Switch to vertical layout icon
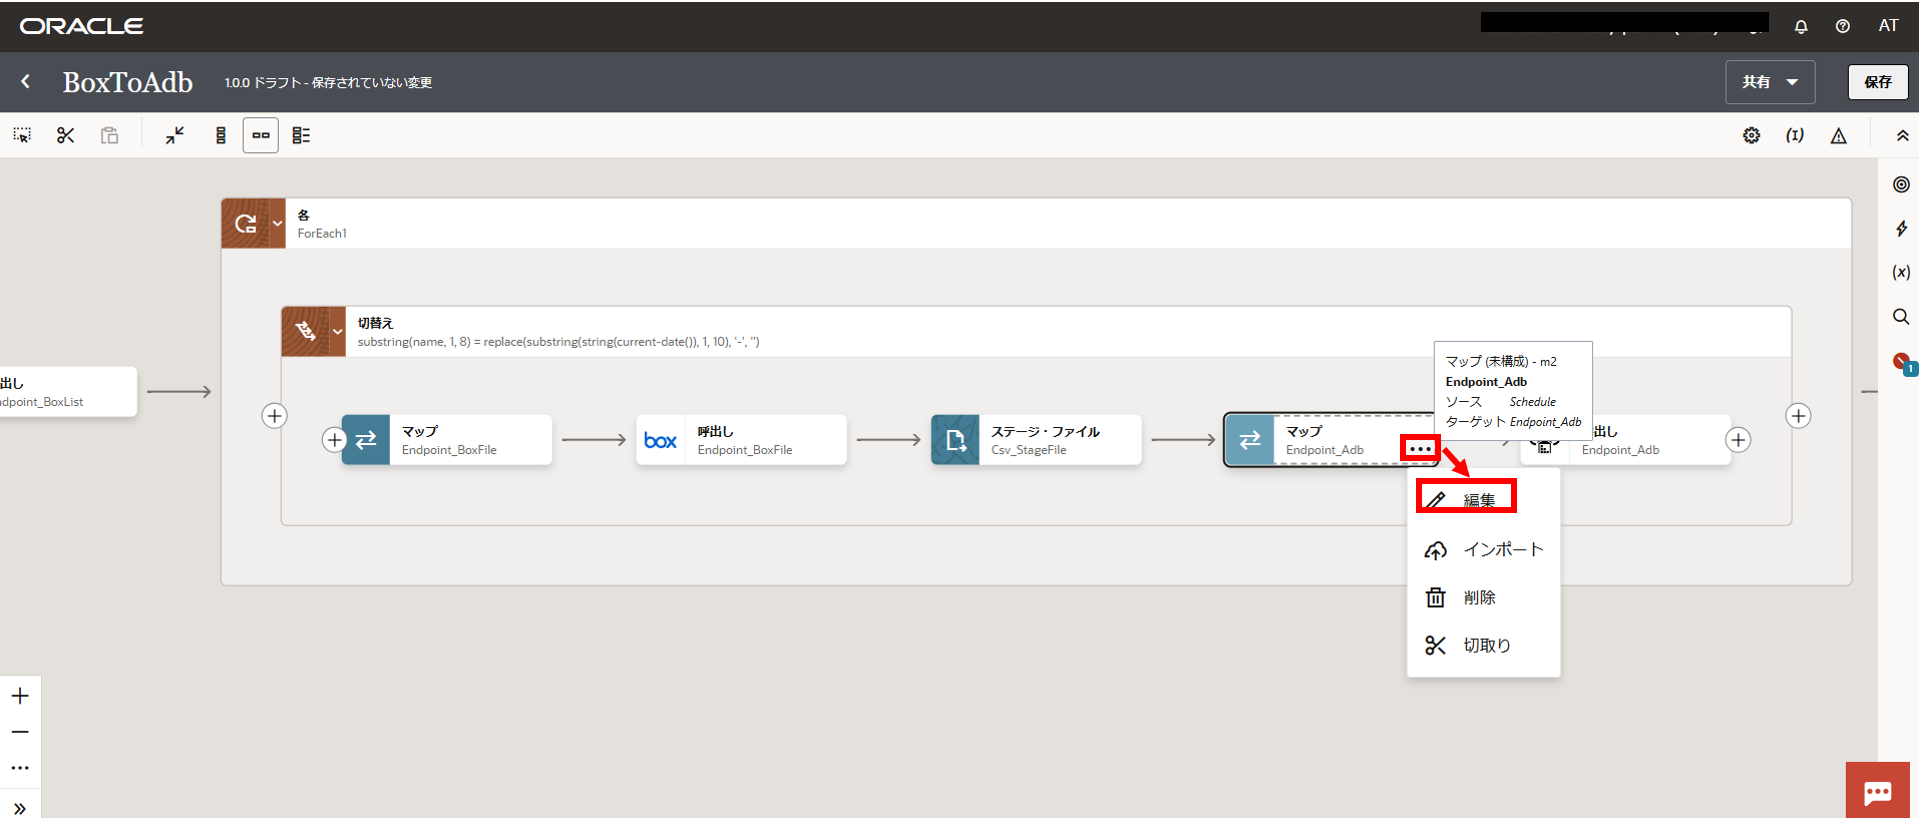Image resolution: width=1919 pixels, height=818 pixels. (221, 135)
